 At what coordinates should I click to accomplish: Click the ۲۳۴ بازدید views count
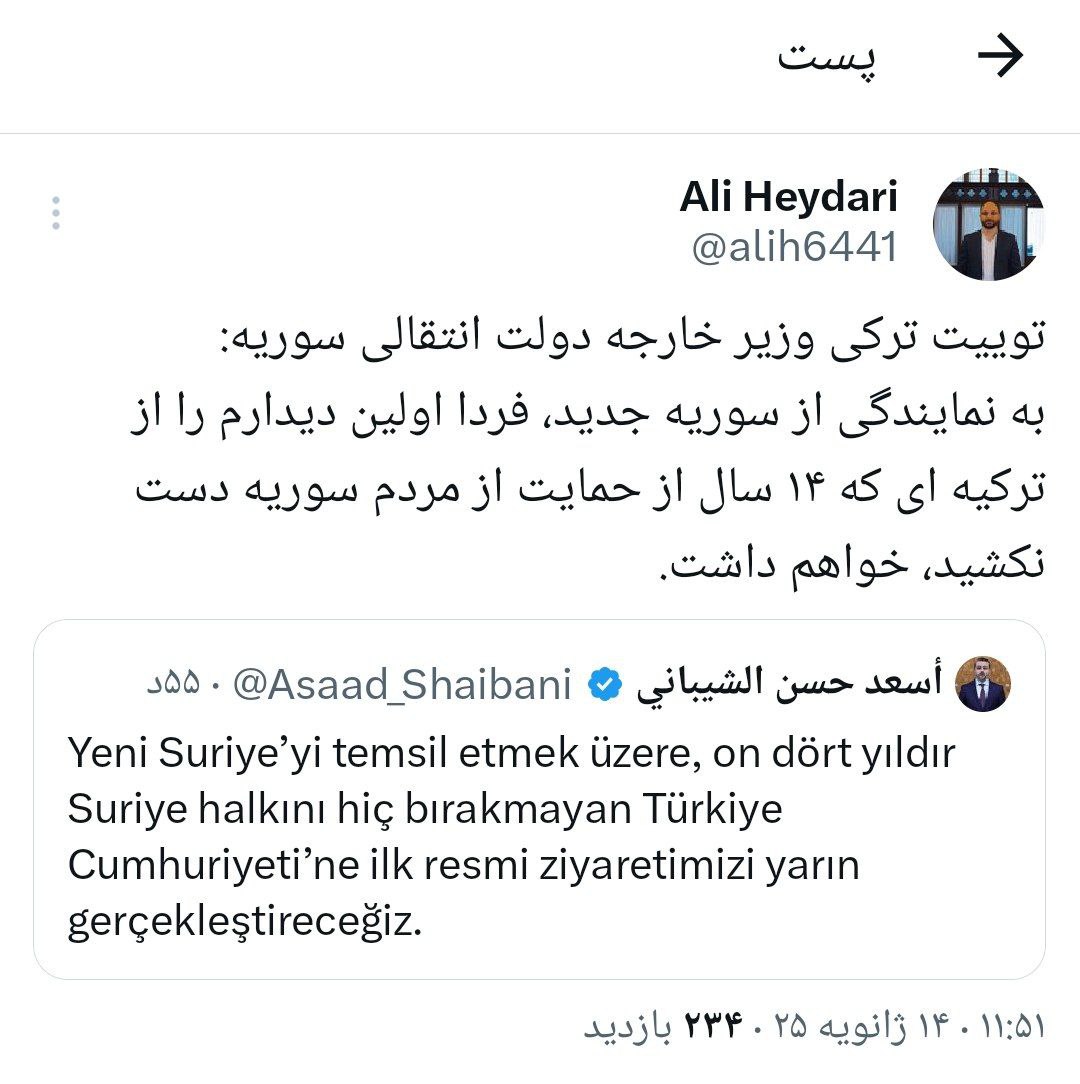pos(664,1027)
